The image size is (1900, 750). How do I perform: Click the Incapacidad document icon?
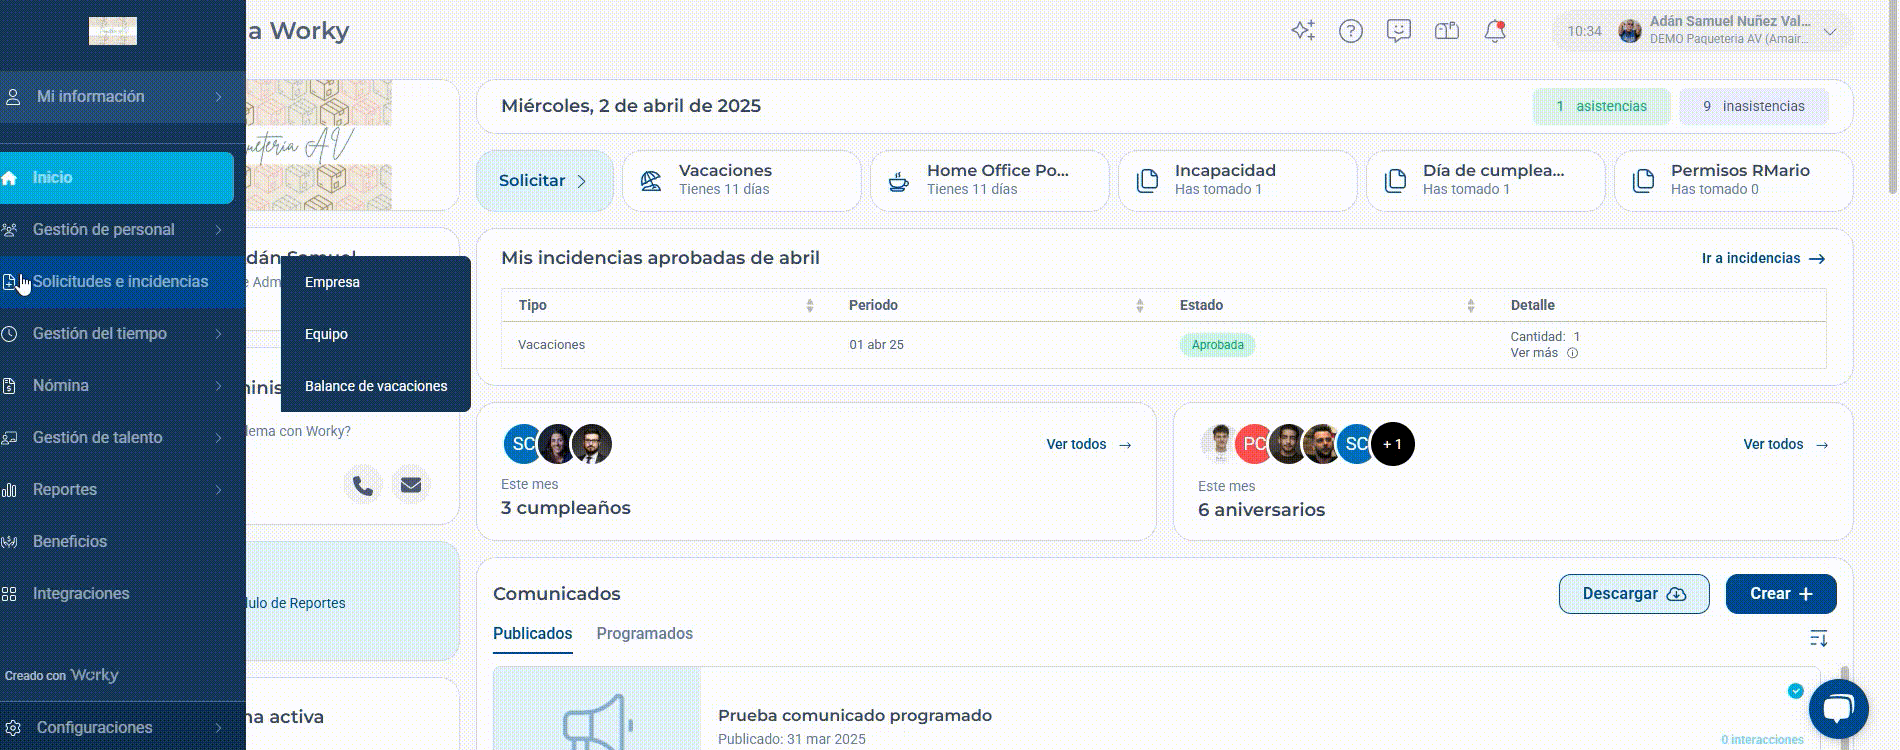[1147, 181]
